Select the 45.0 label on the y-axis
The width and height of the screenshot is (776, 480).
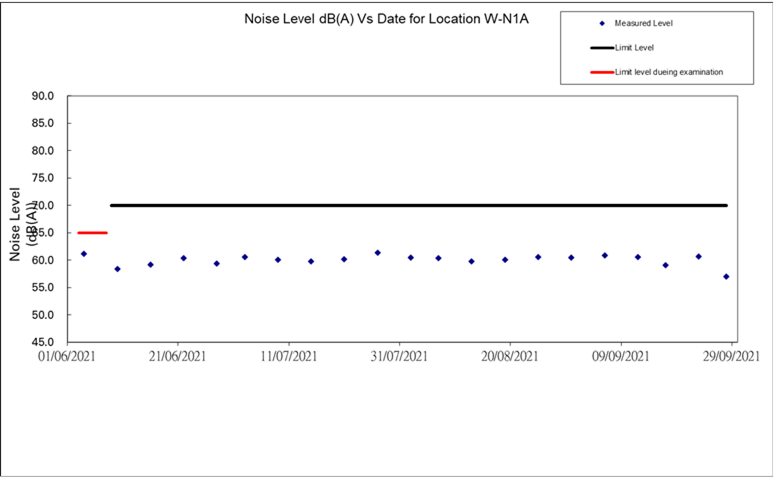tap(43, 342)
